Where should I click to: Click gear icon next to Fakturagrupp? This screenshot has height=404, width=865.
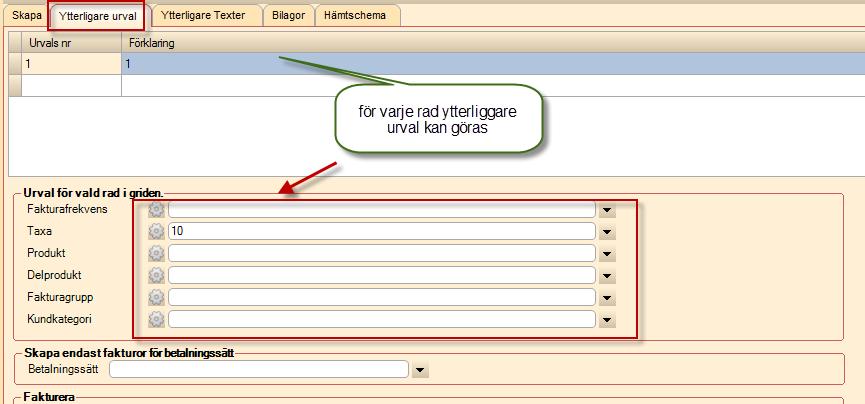157,297
